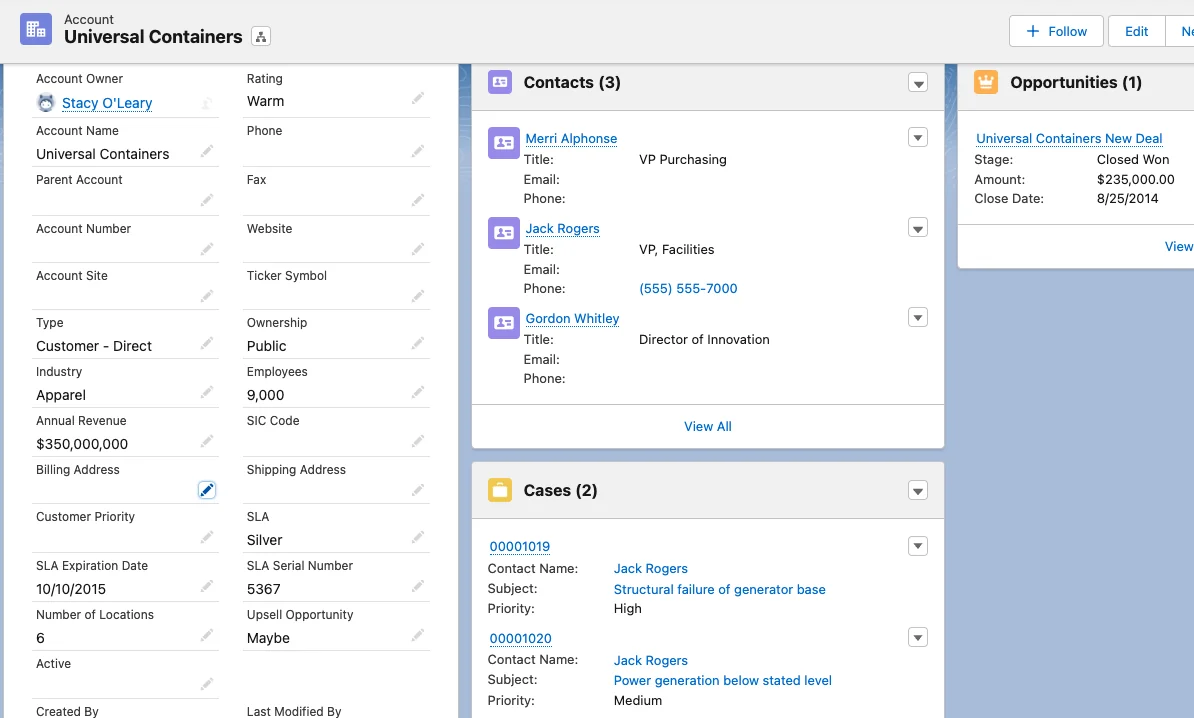1194x718 pixels.
Task: Edit Upsell Opportunity Maybe via pencil
Action: point(417,635)
